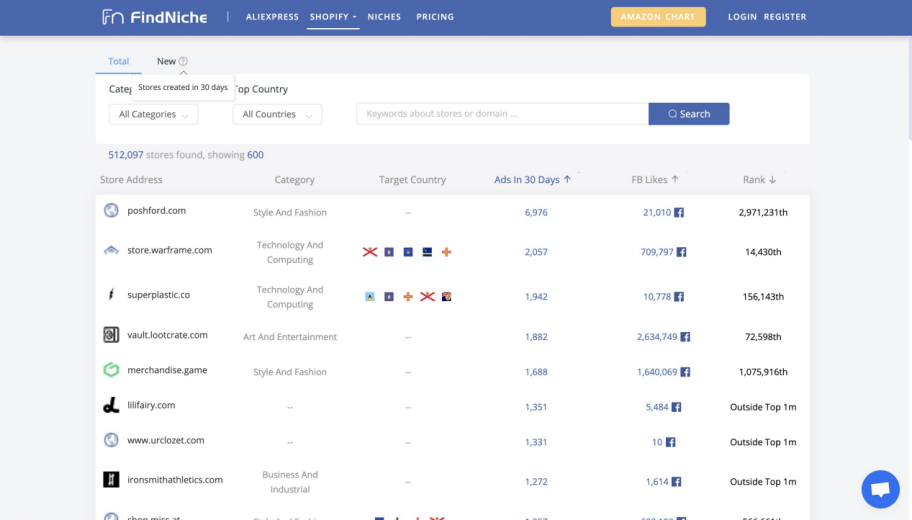912x520 pixels.
Task: Open Facebook icon for lilifairy.com
Action: pos(676,407)
